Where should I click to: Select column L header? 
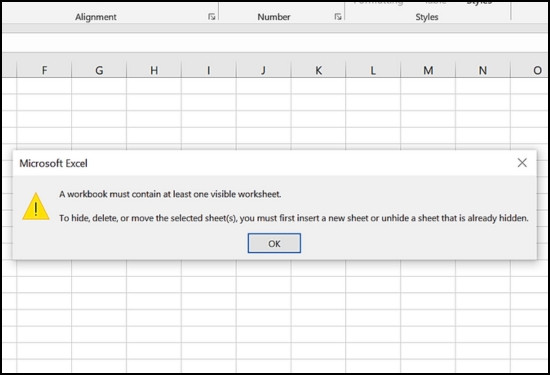pos(373,70)
